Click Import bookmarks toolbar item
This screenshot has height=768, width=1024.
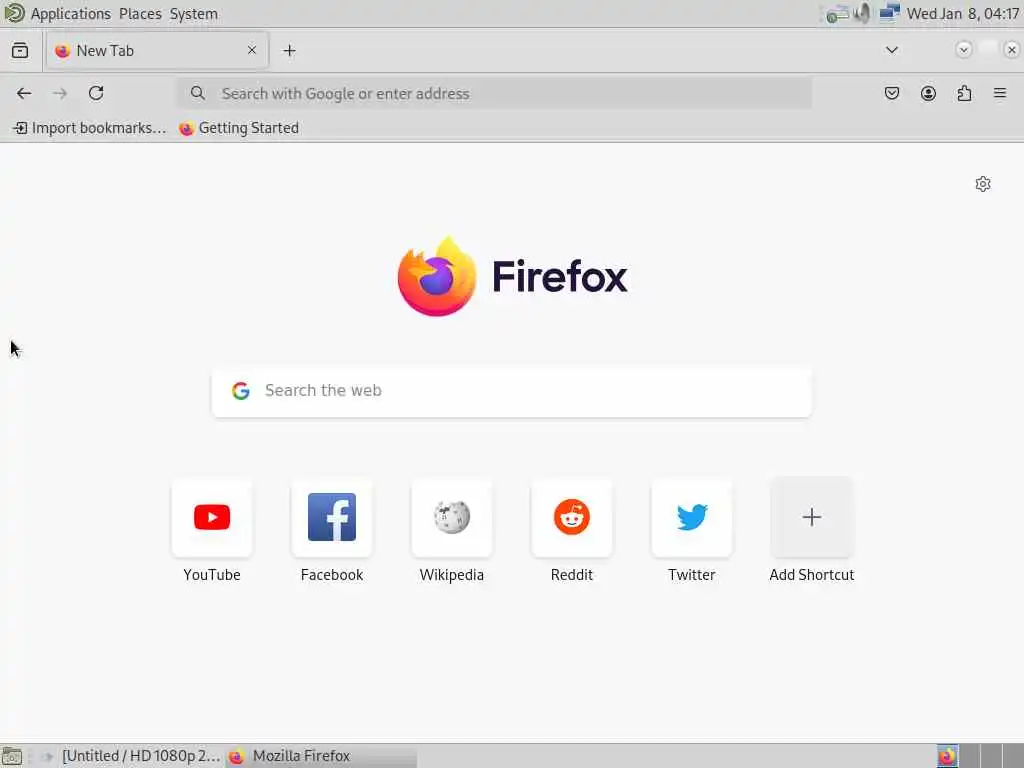[x=90, y=128]
